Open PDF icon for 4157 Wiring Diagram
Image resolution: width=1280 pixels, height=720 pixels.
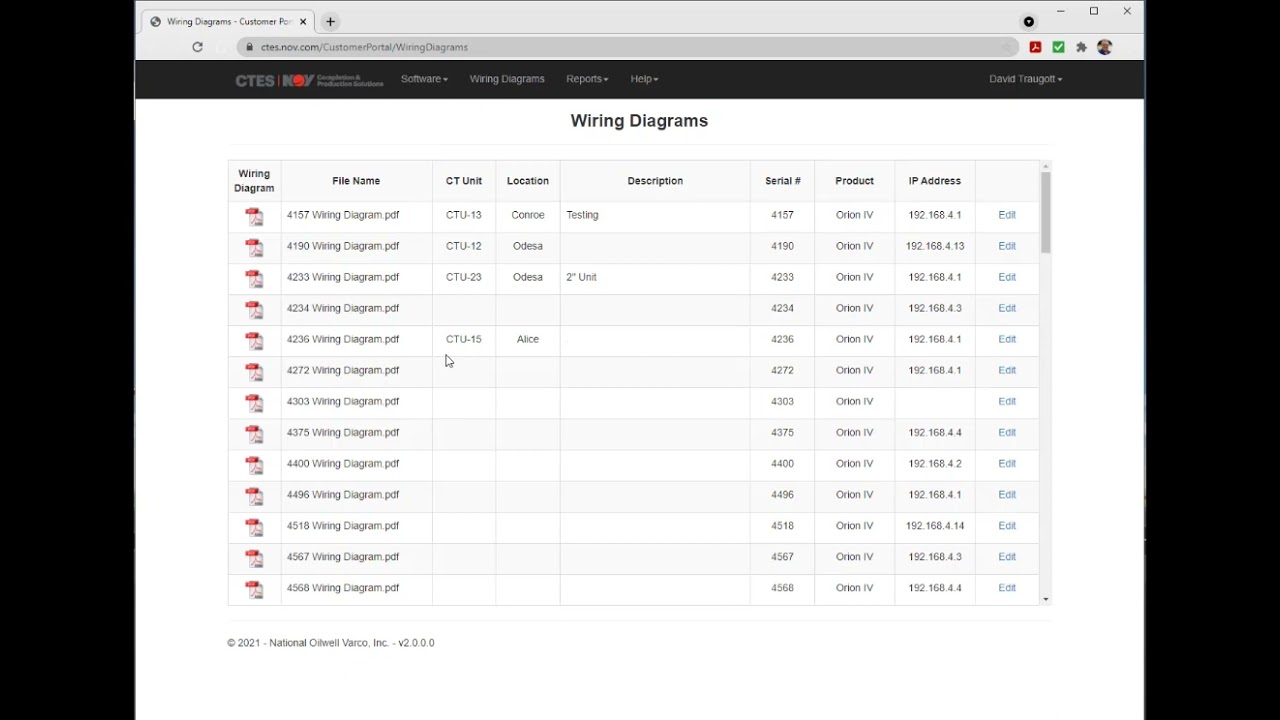coord(254,216)
